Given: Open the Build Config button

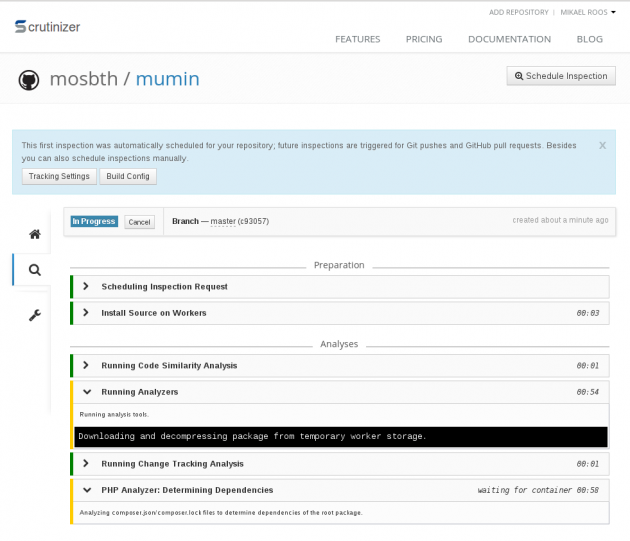Looking at the screenshot, I should [128, 176].
